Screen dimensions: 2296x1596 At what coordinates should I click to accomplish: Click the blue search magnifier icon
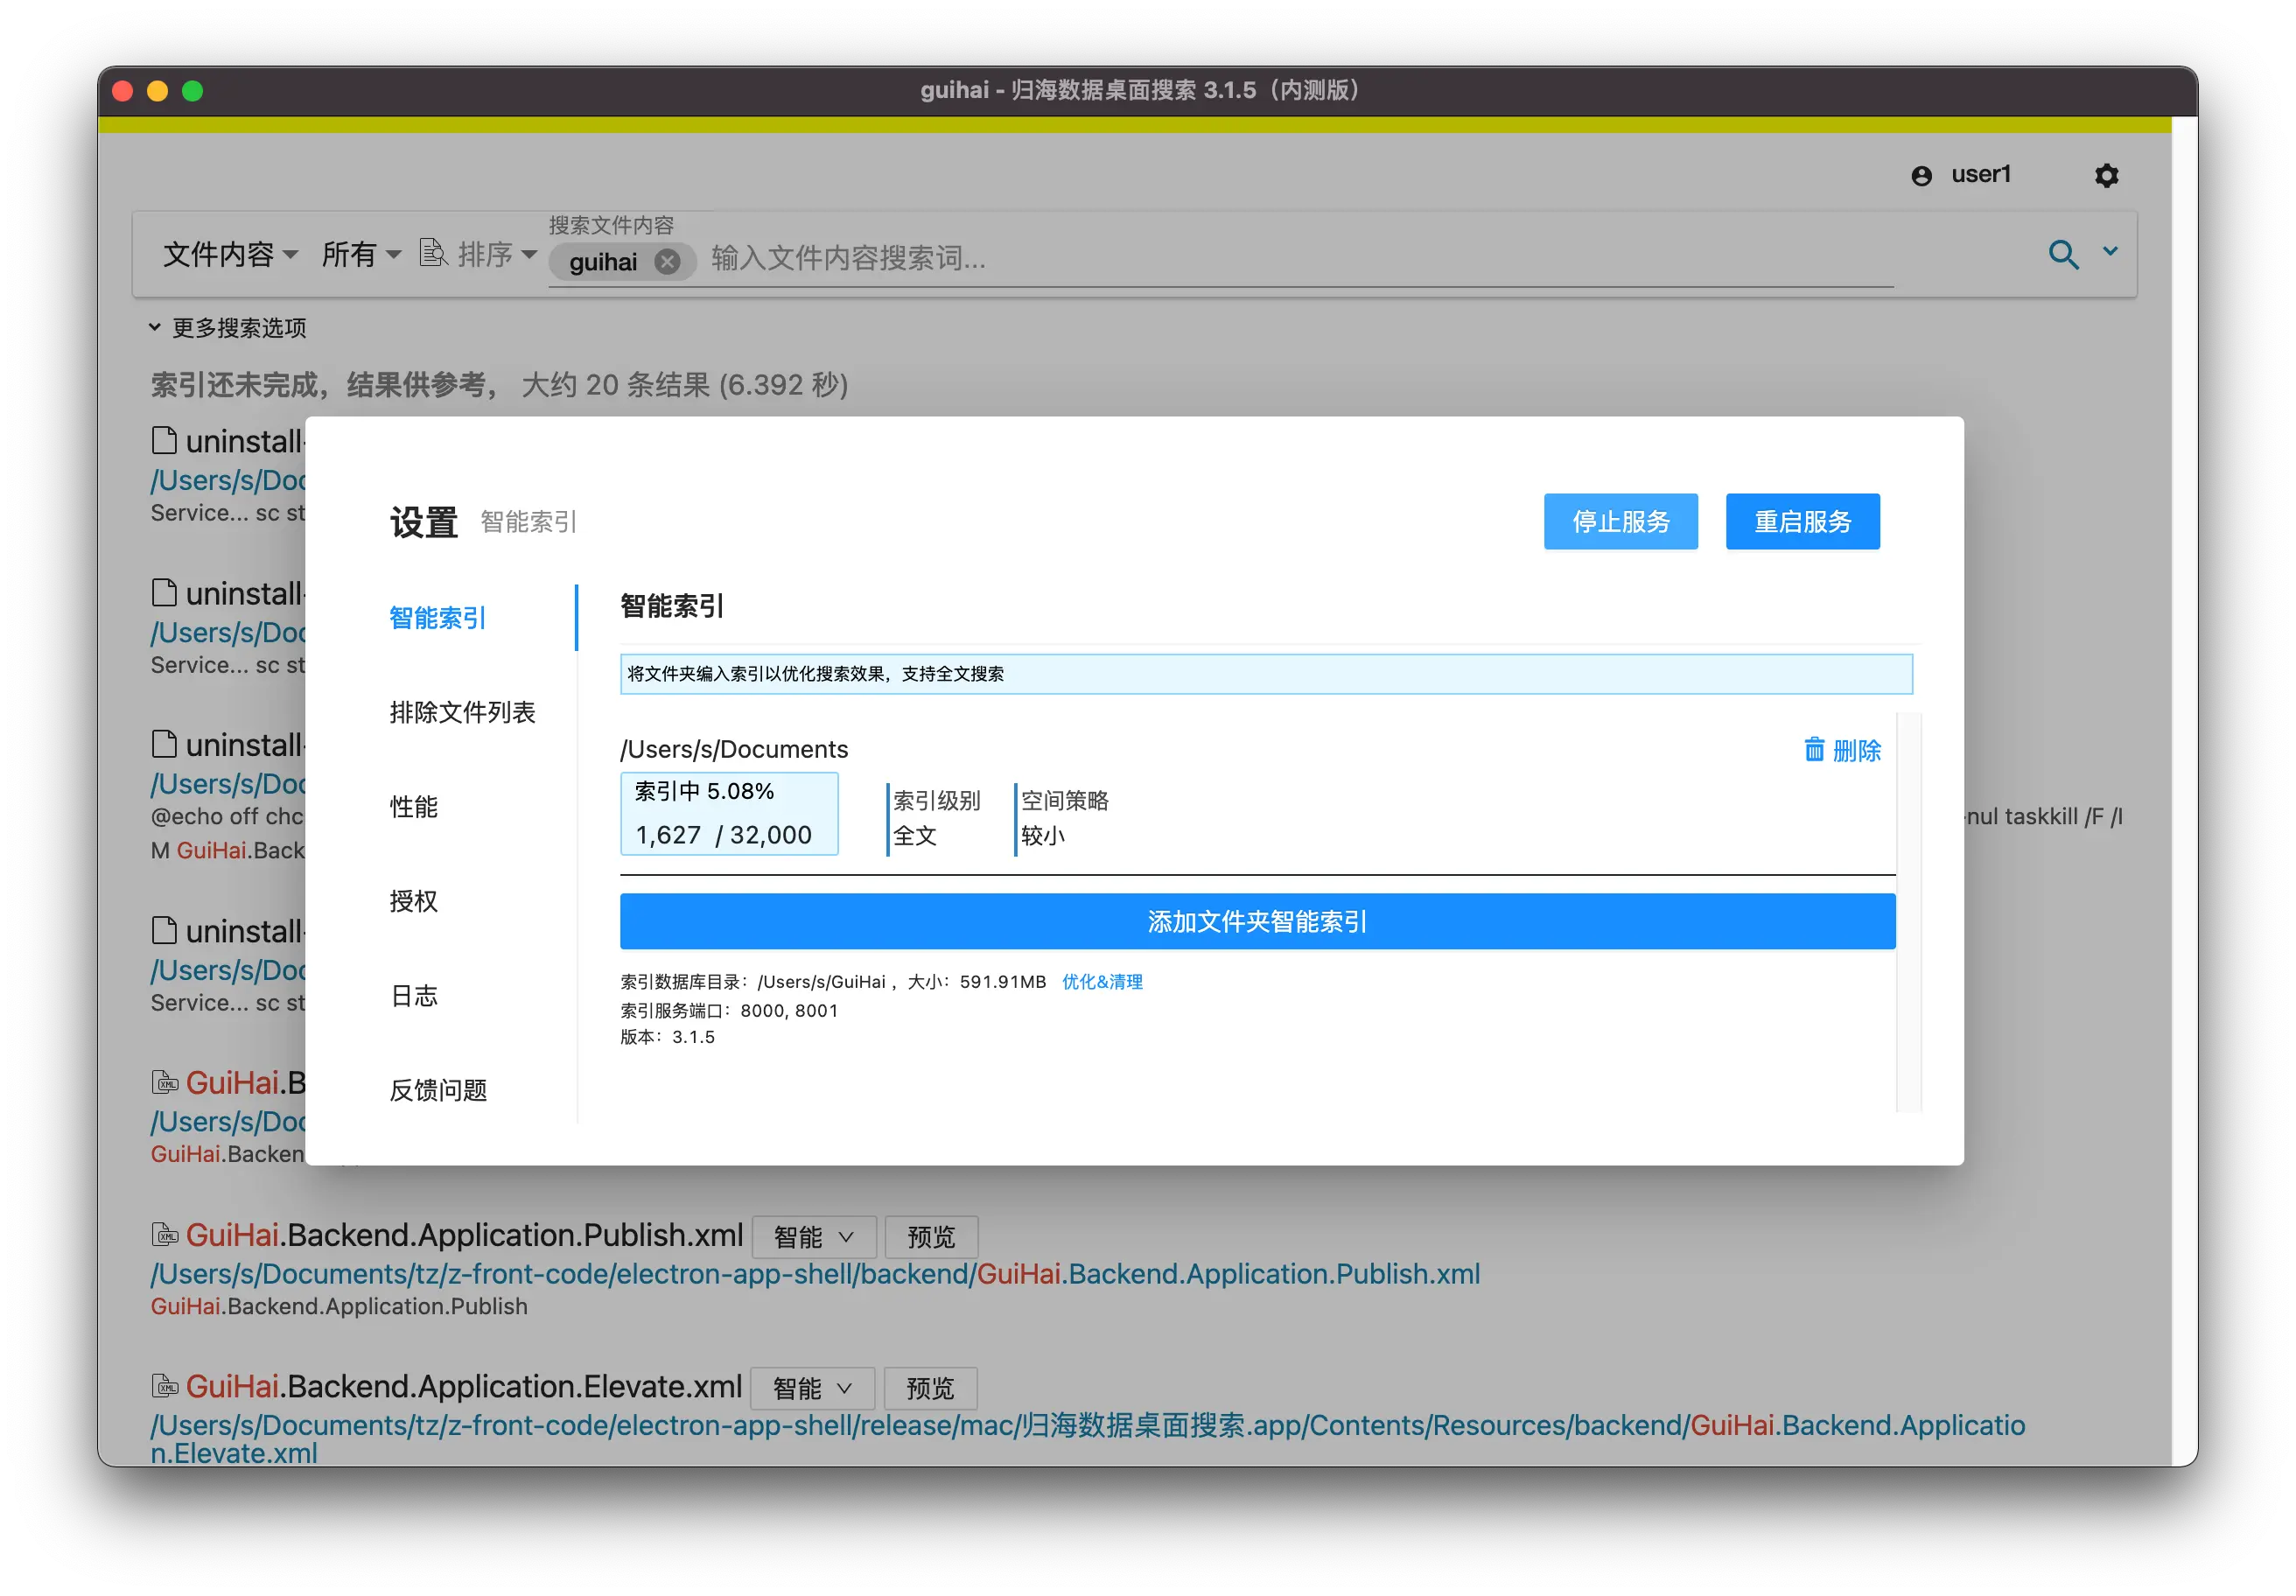point(2062,254)
